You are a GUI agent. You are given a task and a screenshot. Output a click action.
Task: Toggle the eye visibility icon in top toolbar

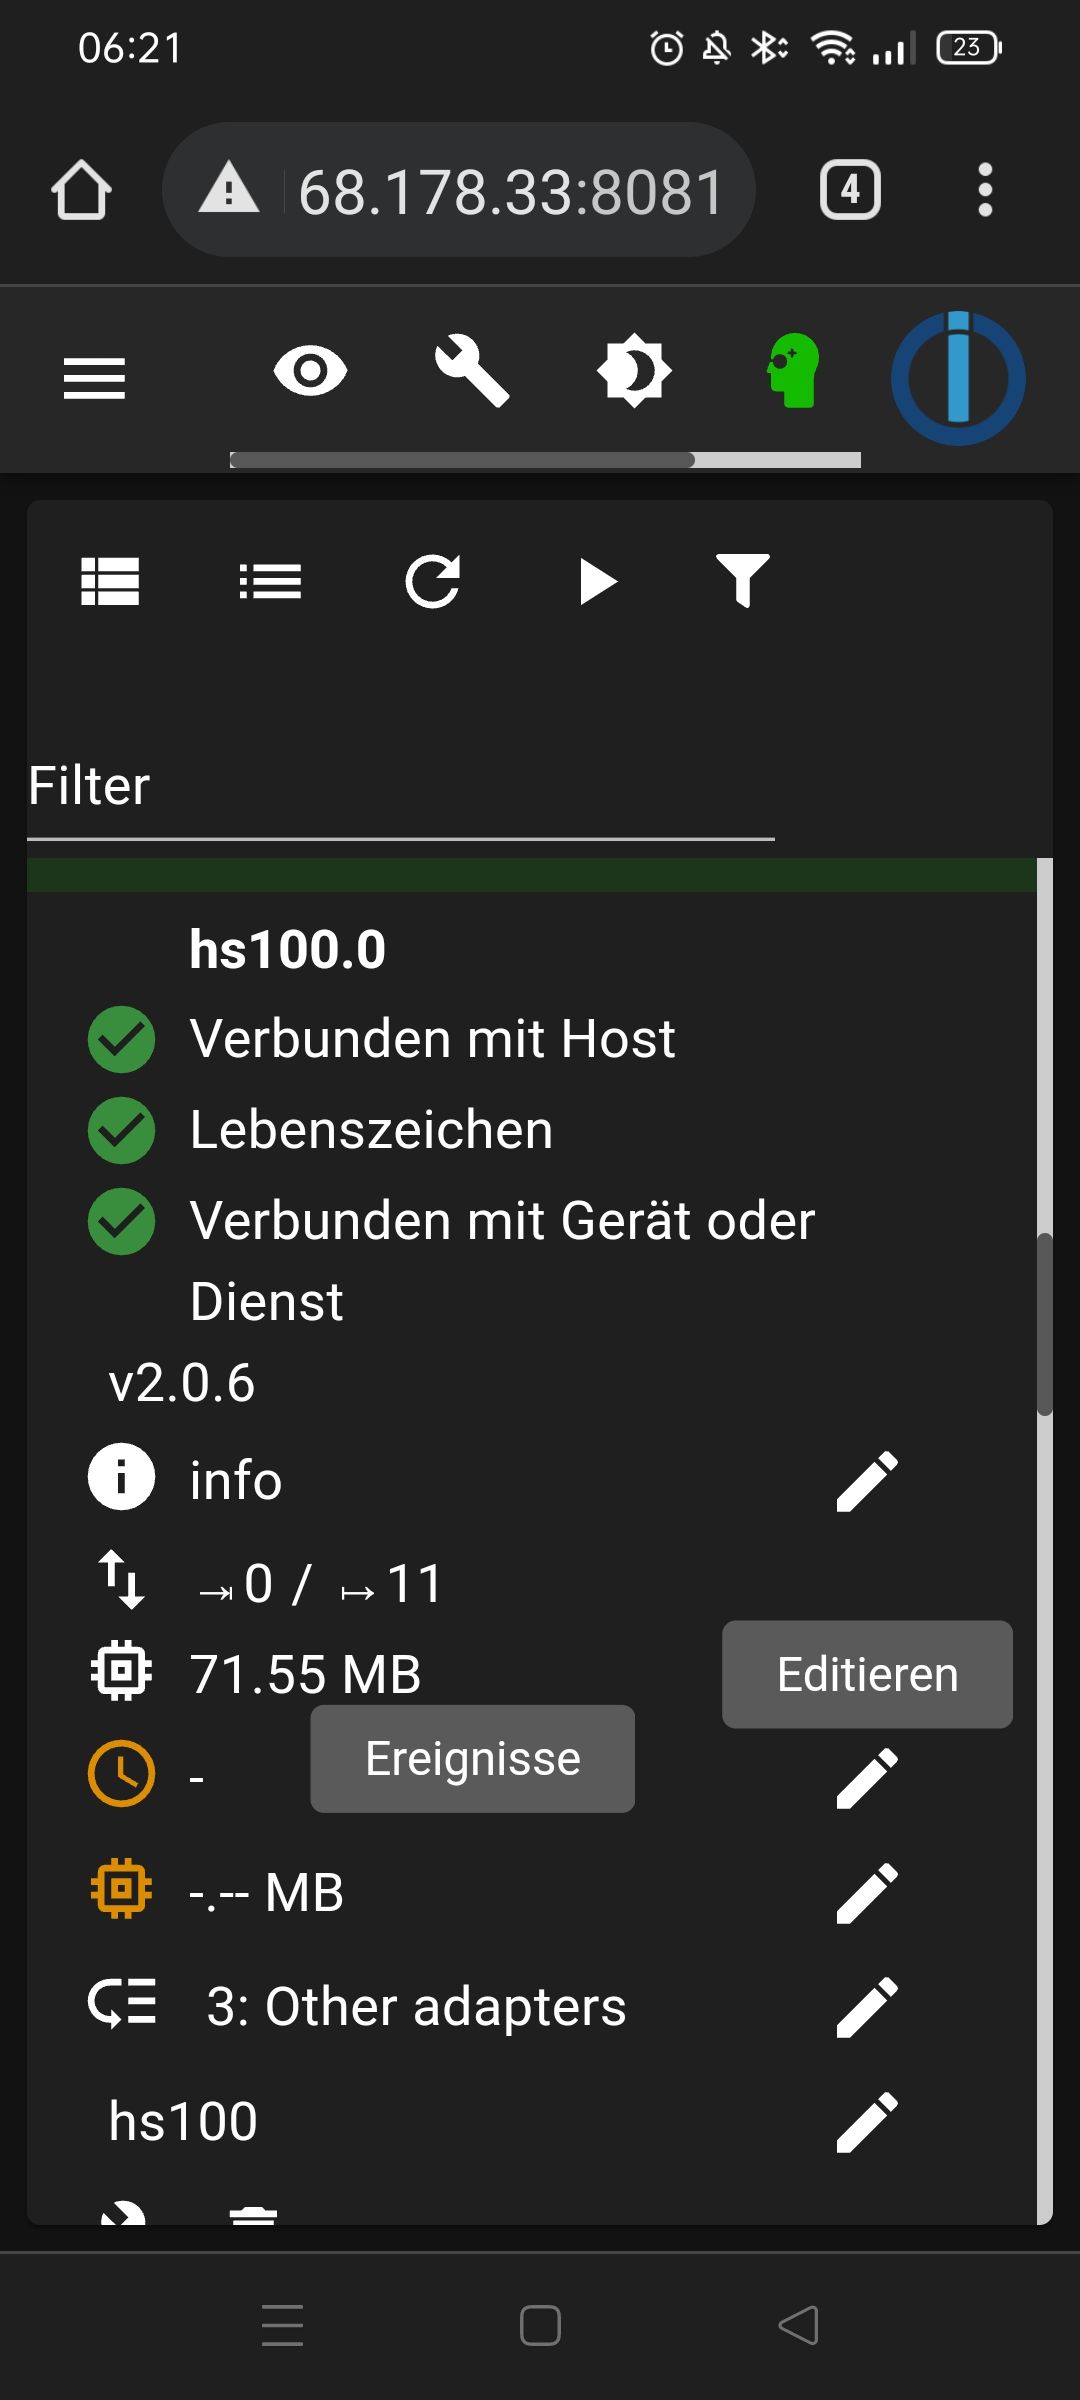(x=310, y=371)
